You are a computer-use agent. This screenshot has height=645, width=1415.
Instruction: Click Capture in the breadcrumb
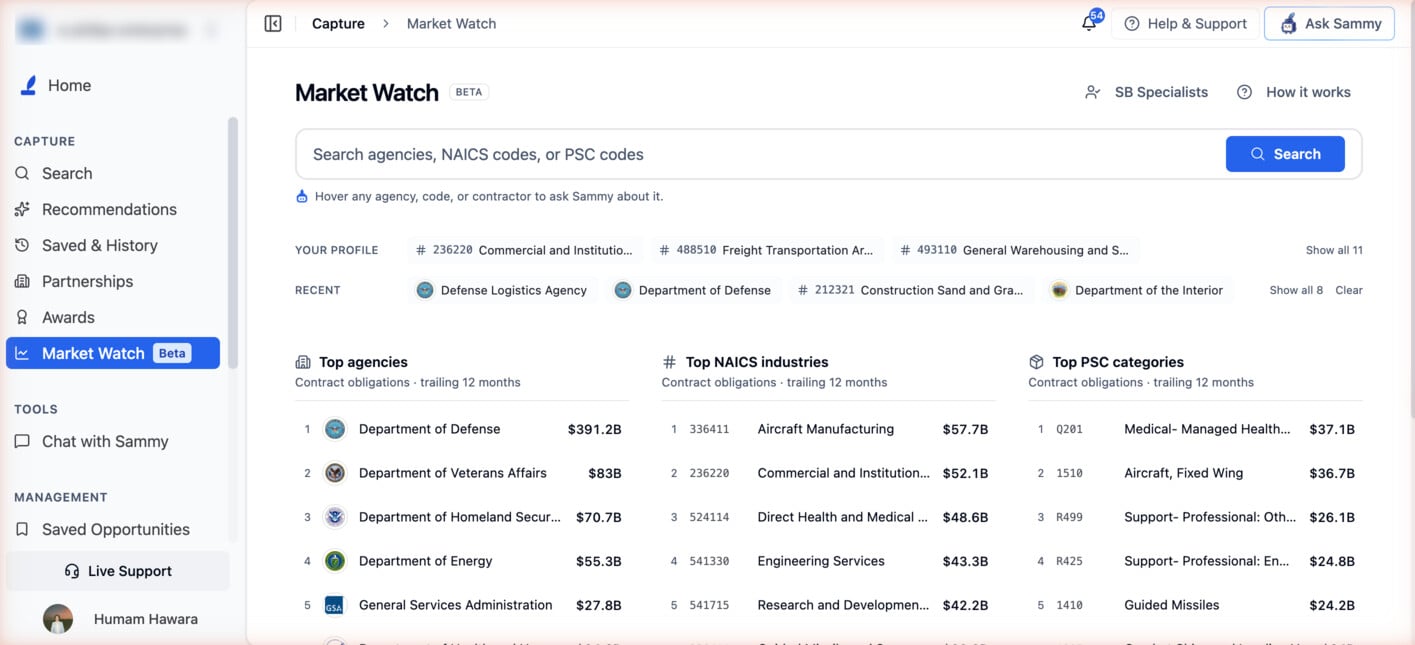(x=338, y=23)
